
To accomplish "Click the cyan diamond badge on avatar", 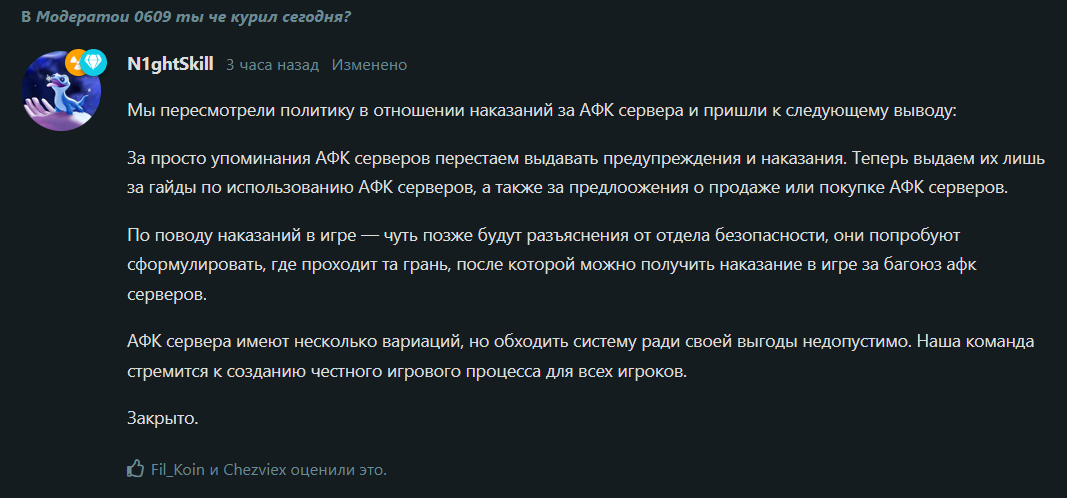I will 95,62.
